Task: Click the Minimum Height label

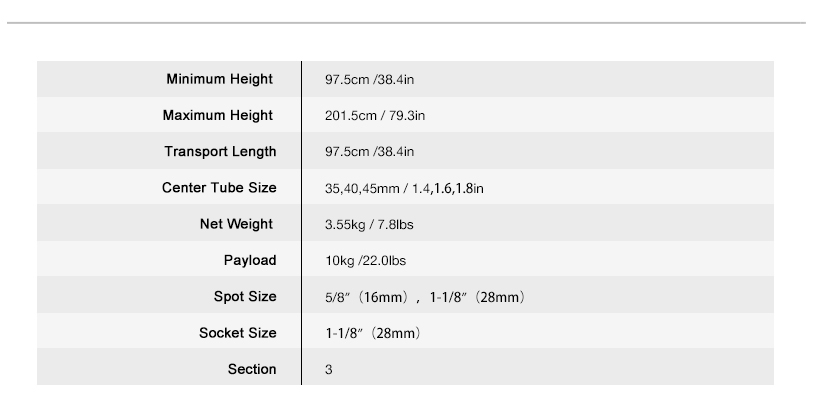Action: (219, 79)
